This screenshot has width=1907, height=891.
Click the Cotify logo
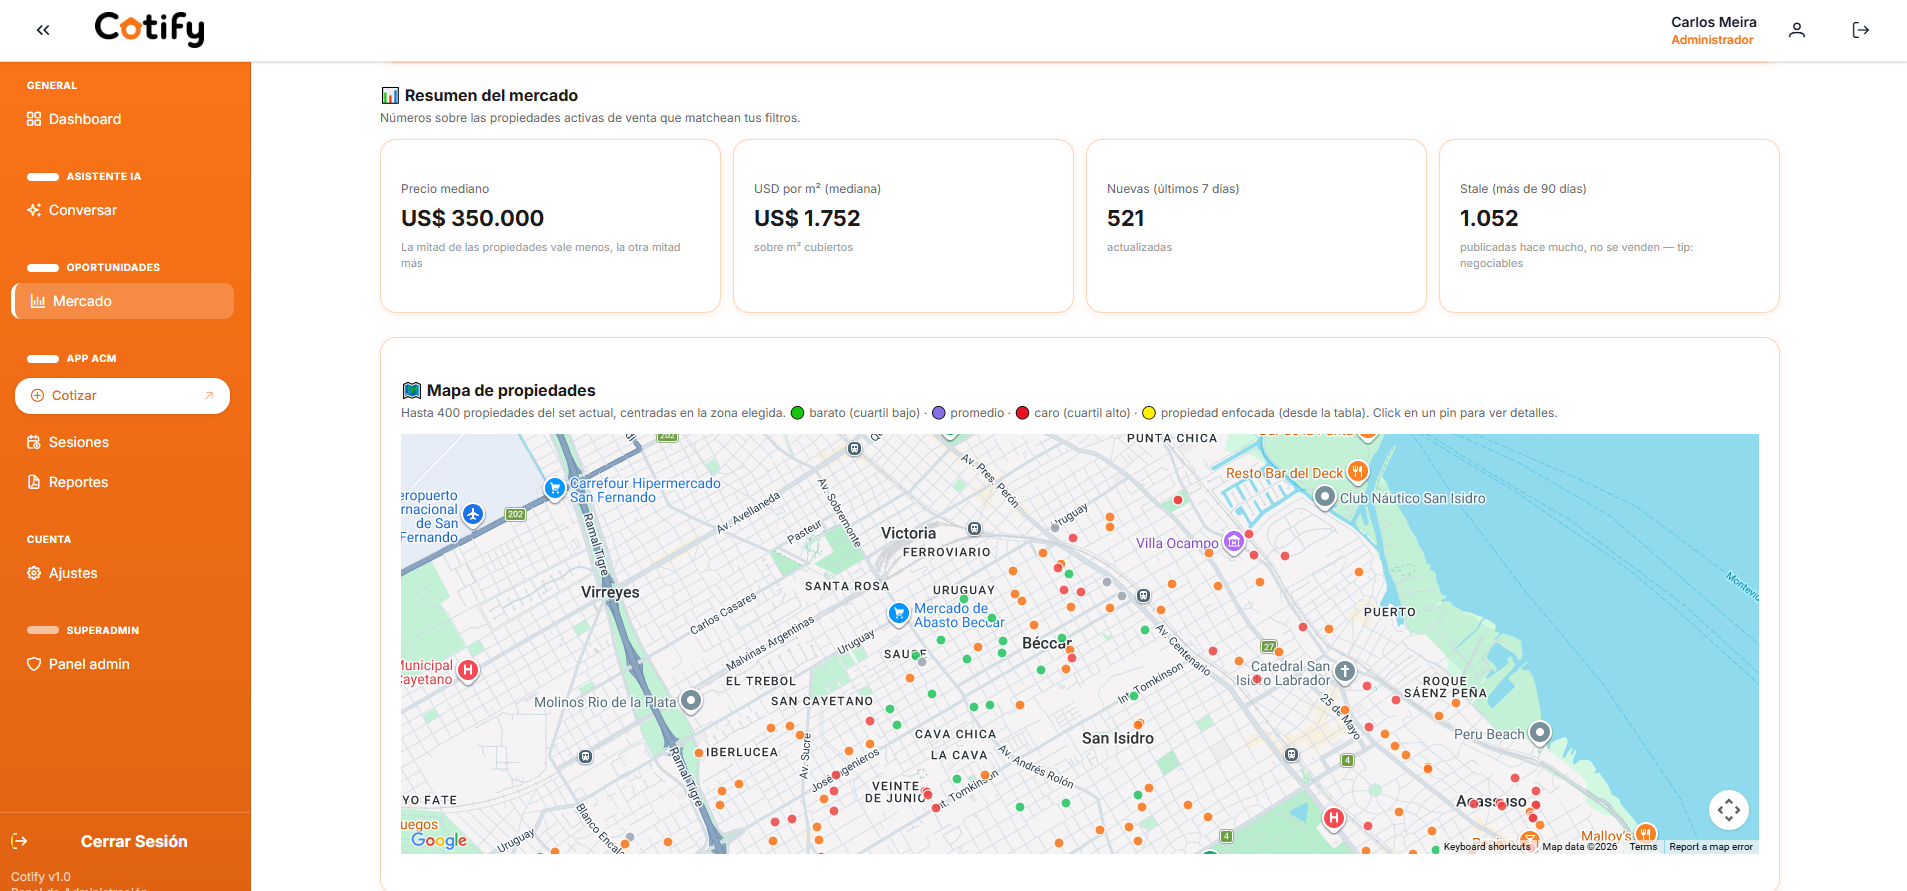[150, 28]
